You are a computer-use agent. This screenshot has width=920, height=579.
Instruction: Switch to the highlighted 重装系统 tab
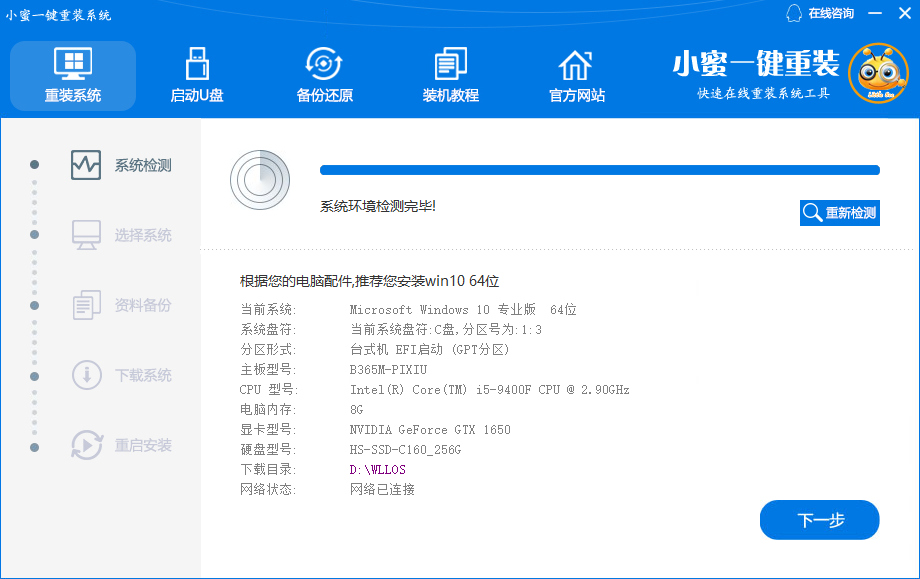[x=72, y=75]
